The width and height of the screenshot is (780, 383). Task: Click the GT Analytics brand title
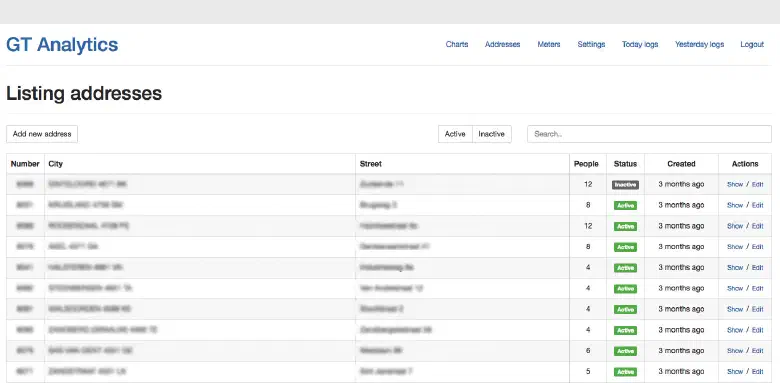(62, 45)
